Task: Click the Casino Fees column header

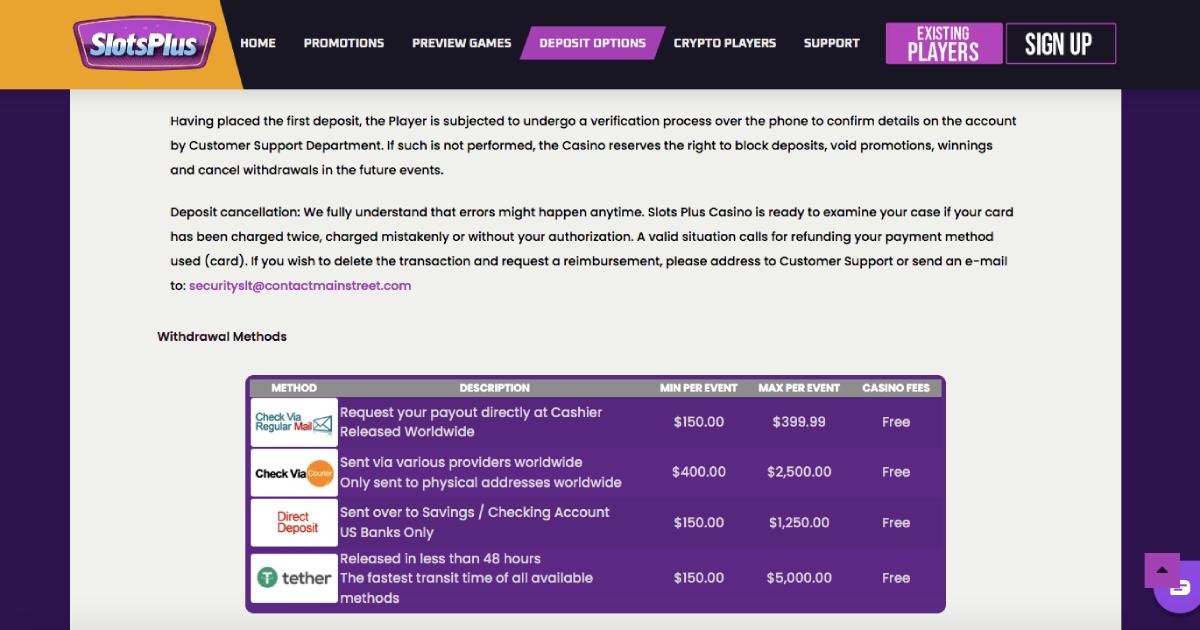Action: [896, 388]
